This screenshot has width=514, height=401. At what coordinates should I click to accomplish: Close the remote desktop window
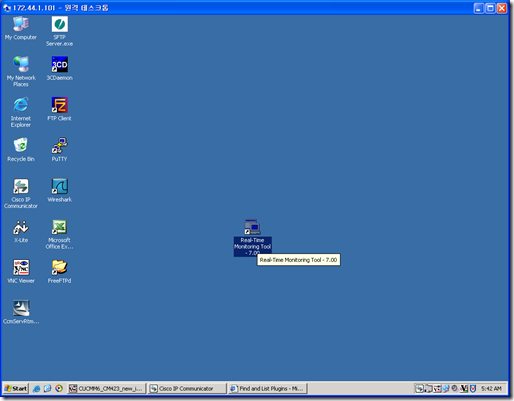(502, 8)
